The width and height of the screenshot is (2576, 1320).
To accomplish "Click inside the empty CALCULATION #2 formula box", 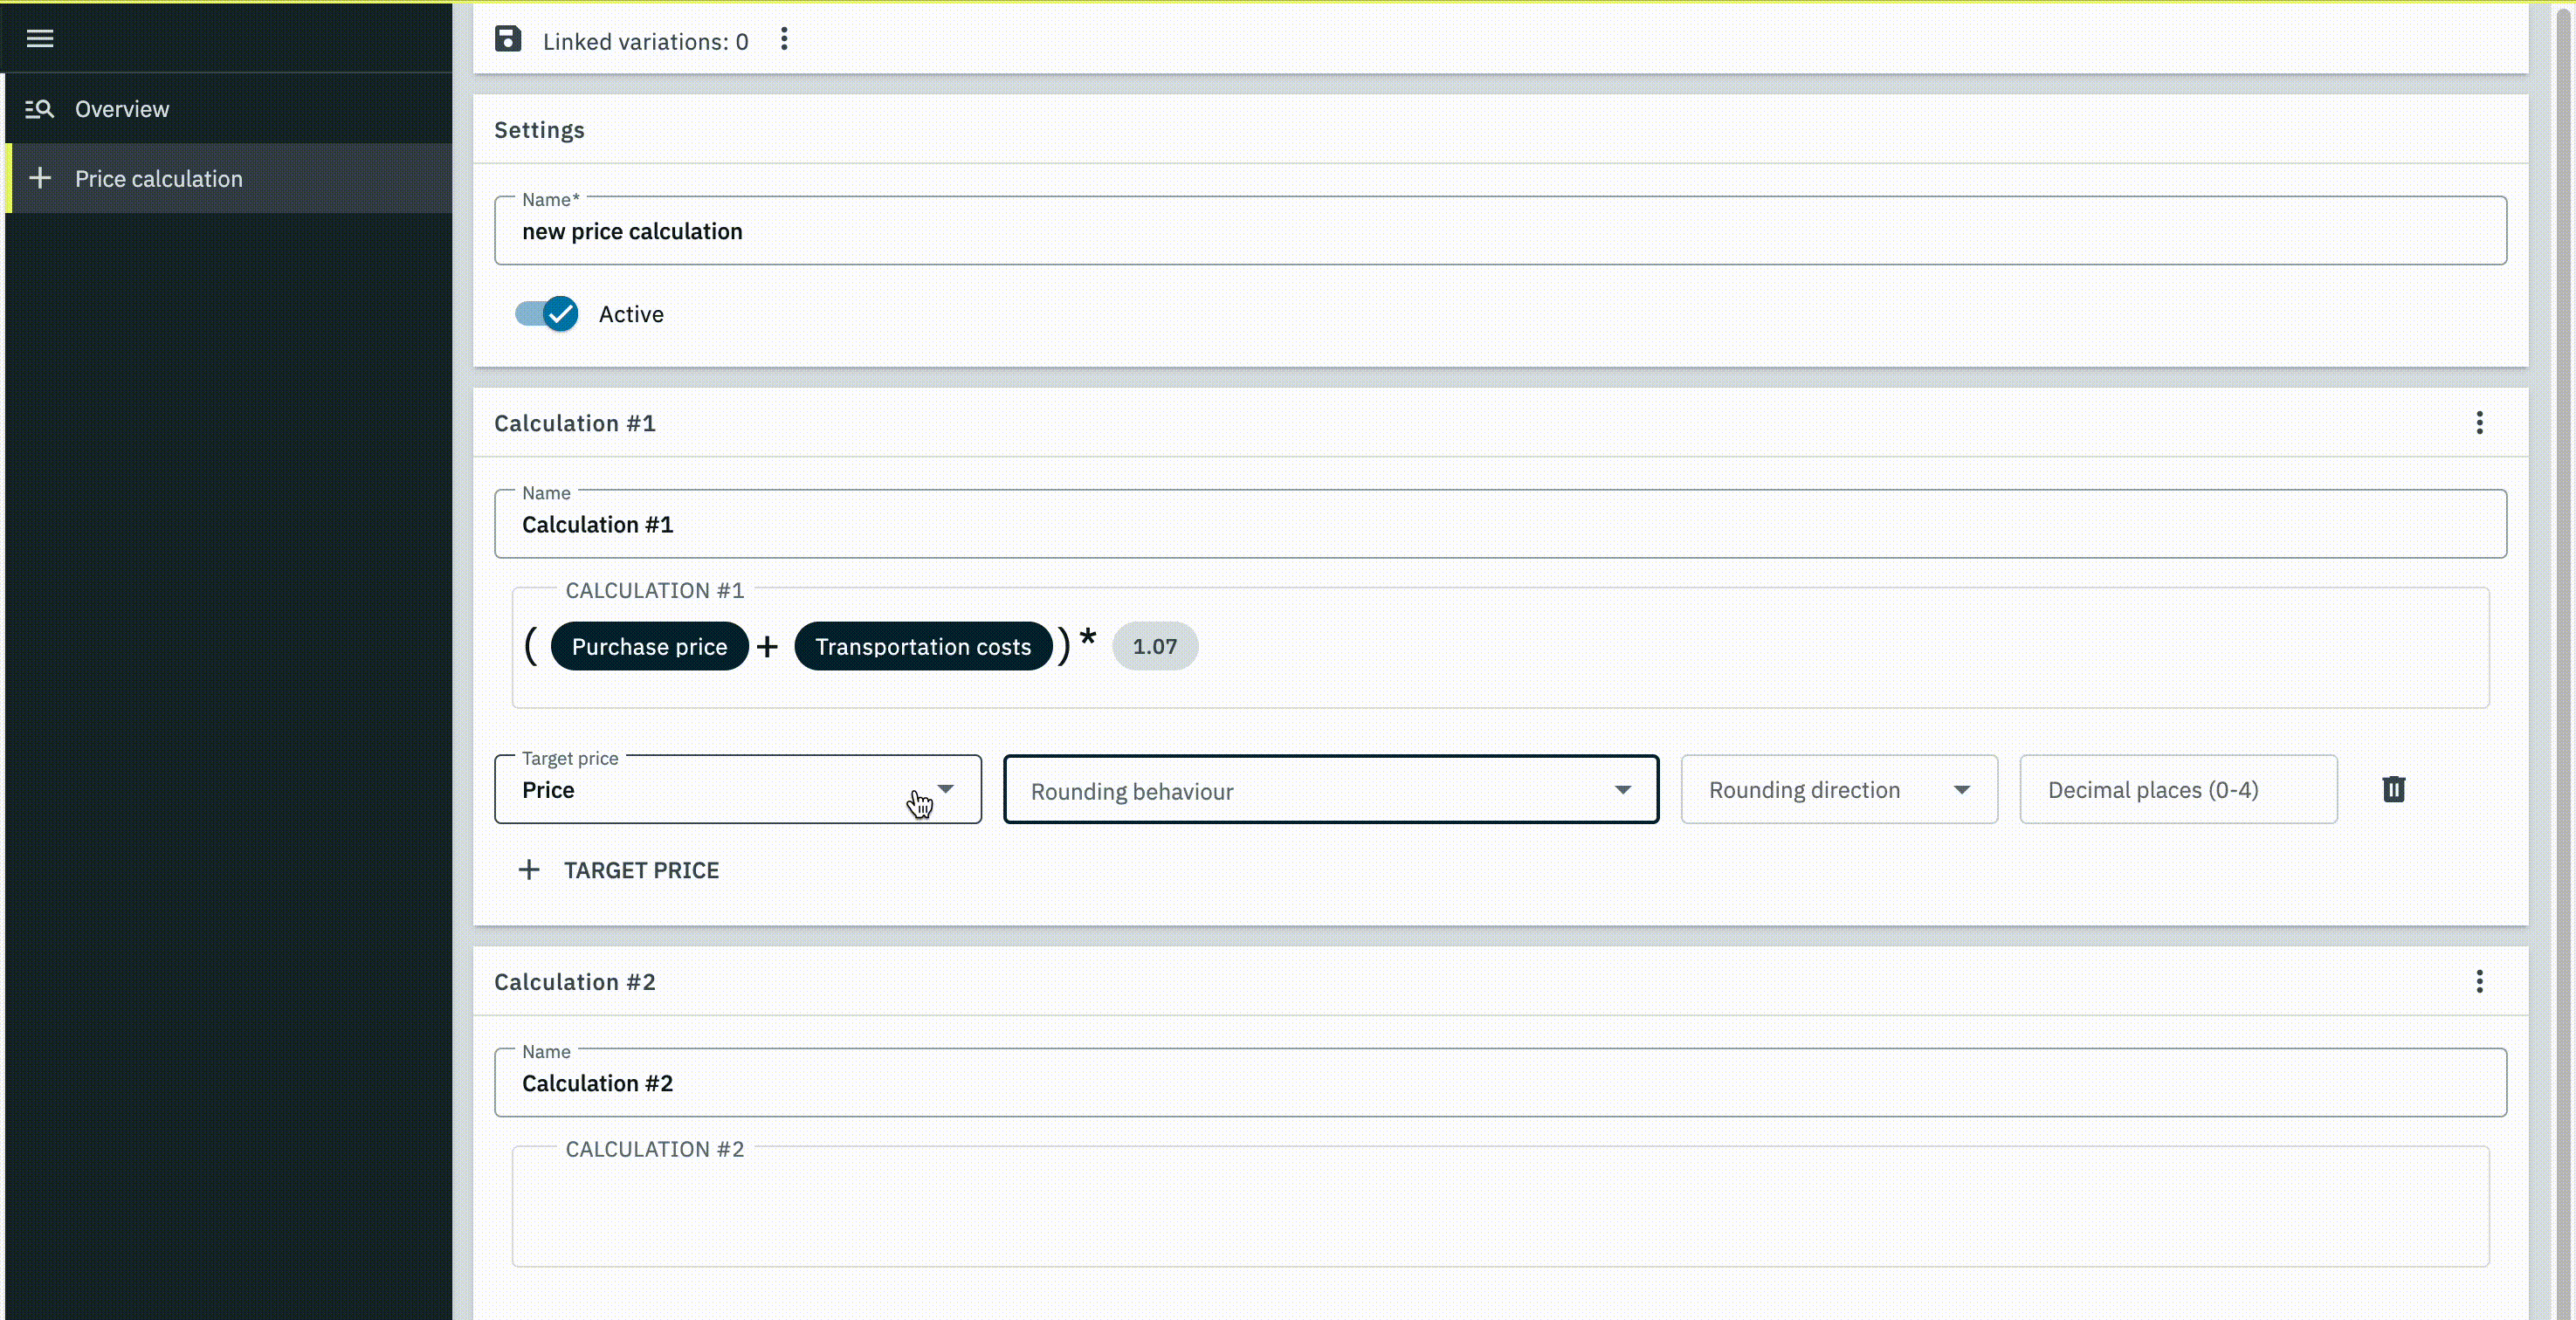I will (x=1500, y=1208).
